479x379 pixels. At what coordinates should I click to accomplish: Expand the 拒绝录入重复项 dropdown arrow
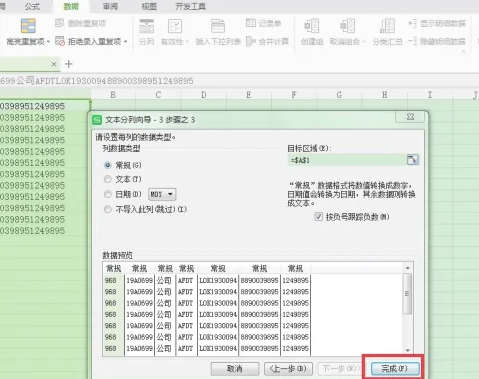coord(126,42)
